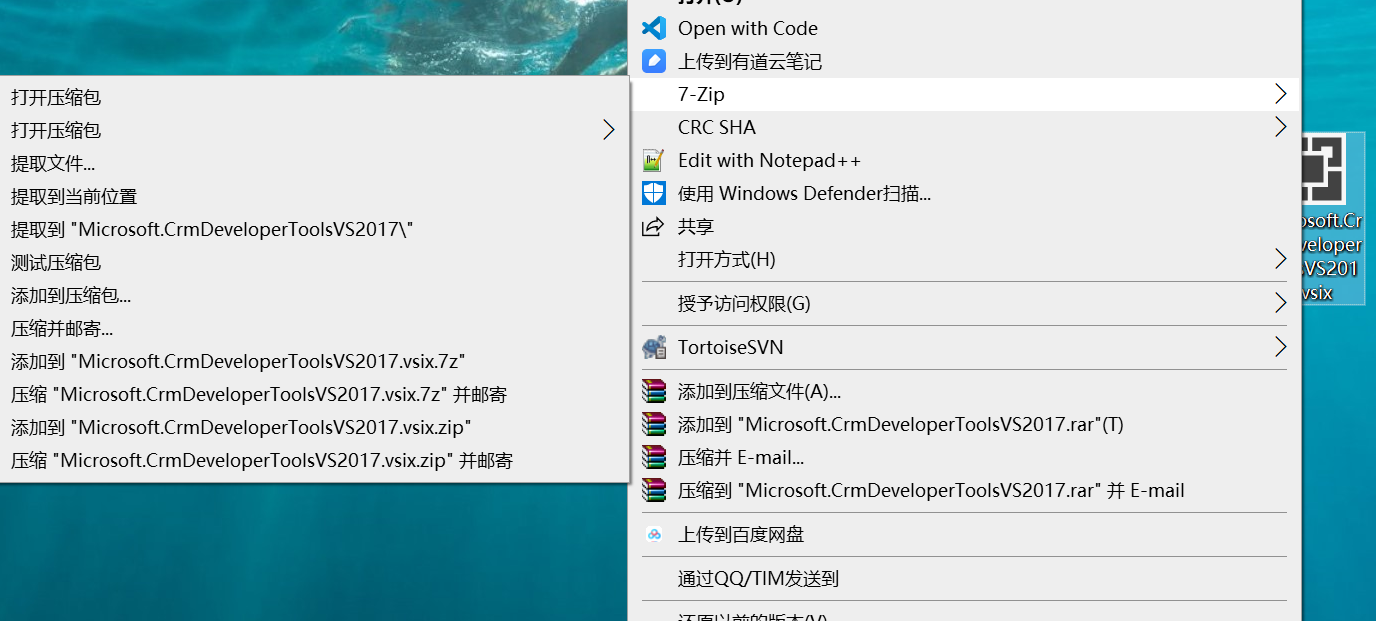Select 使用 Windows Defender扫描...
The height and width of the screenshot is (621, 1376).
965,193
